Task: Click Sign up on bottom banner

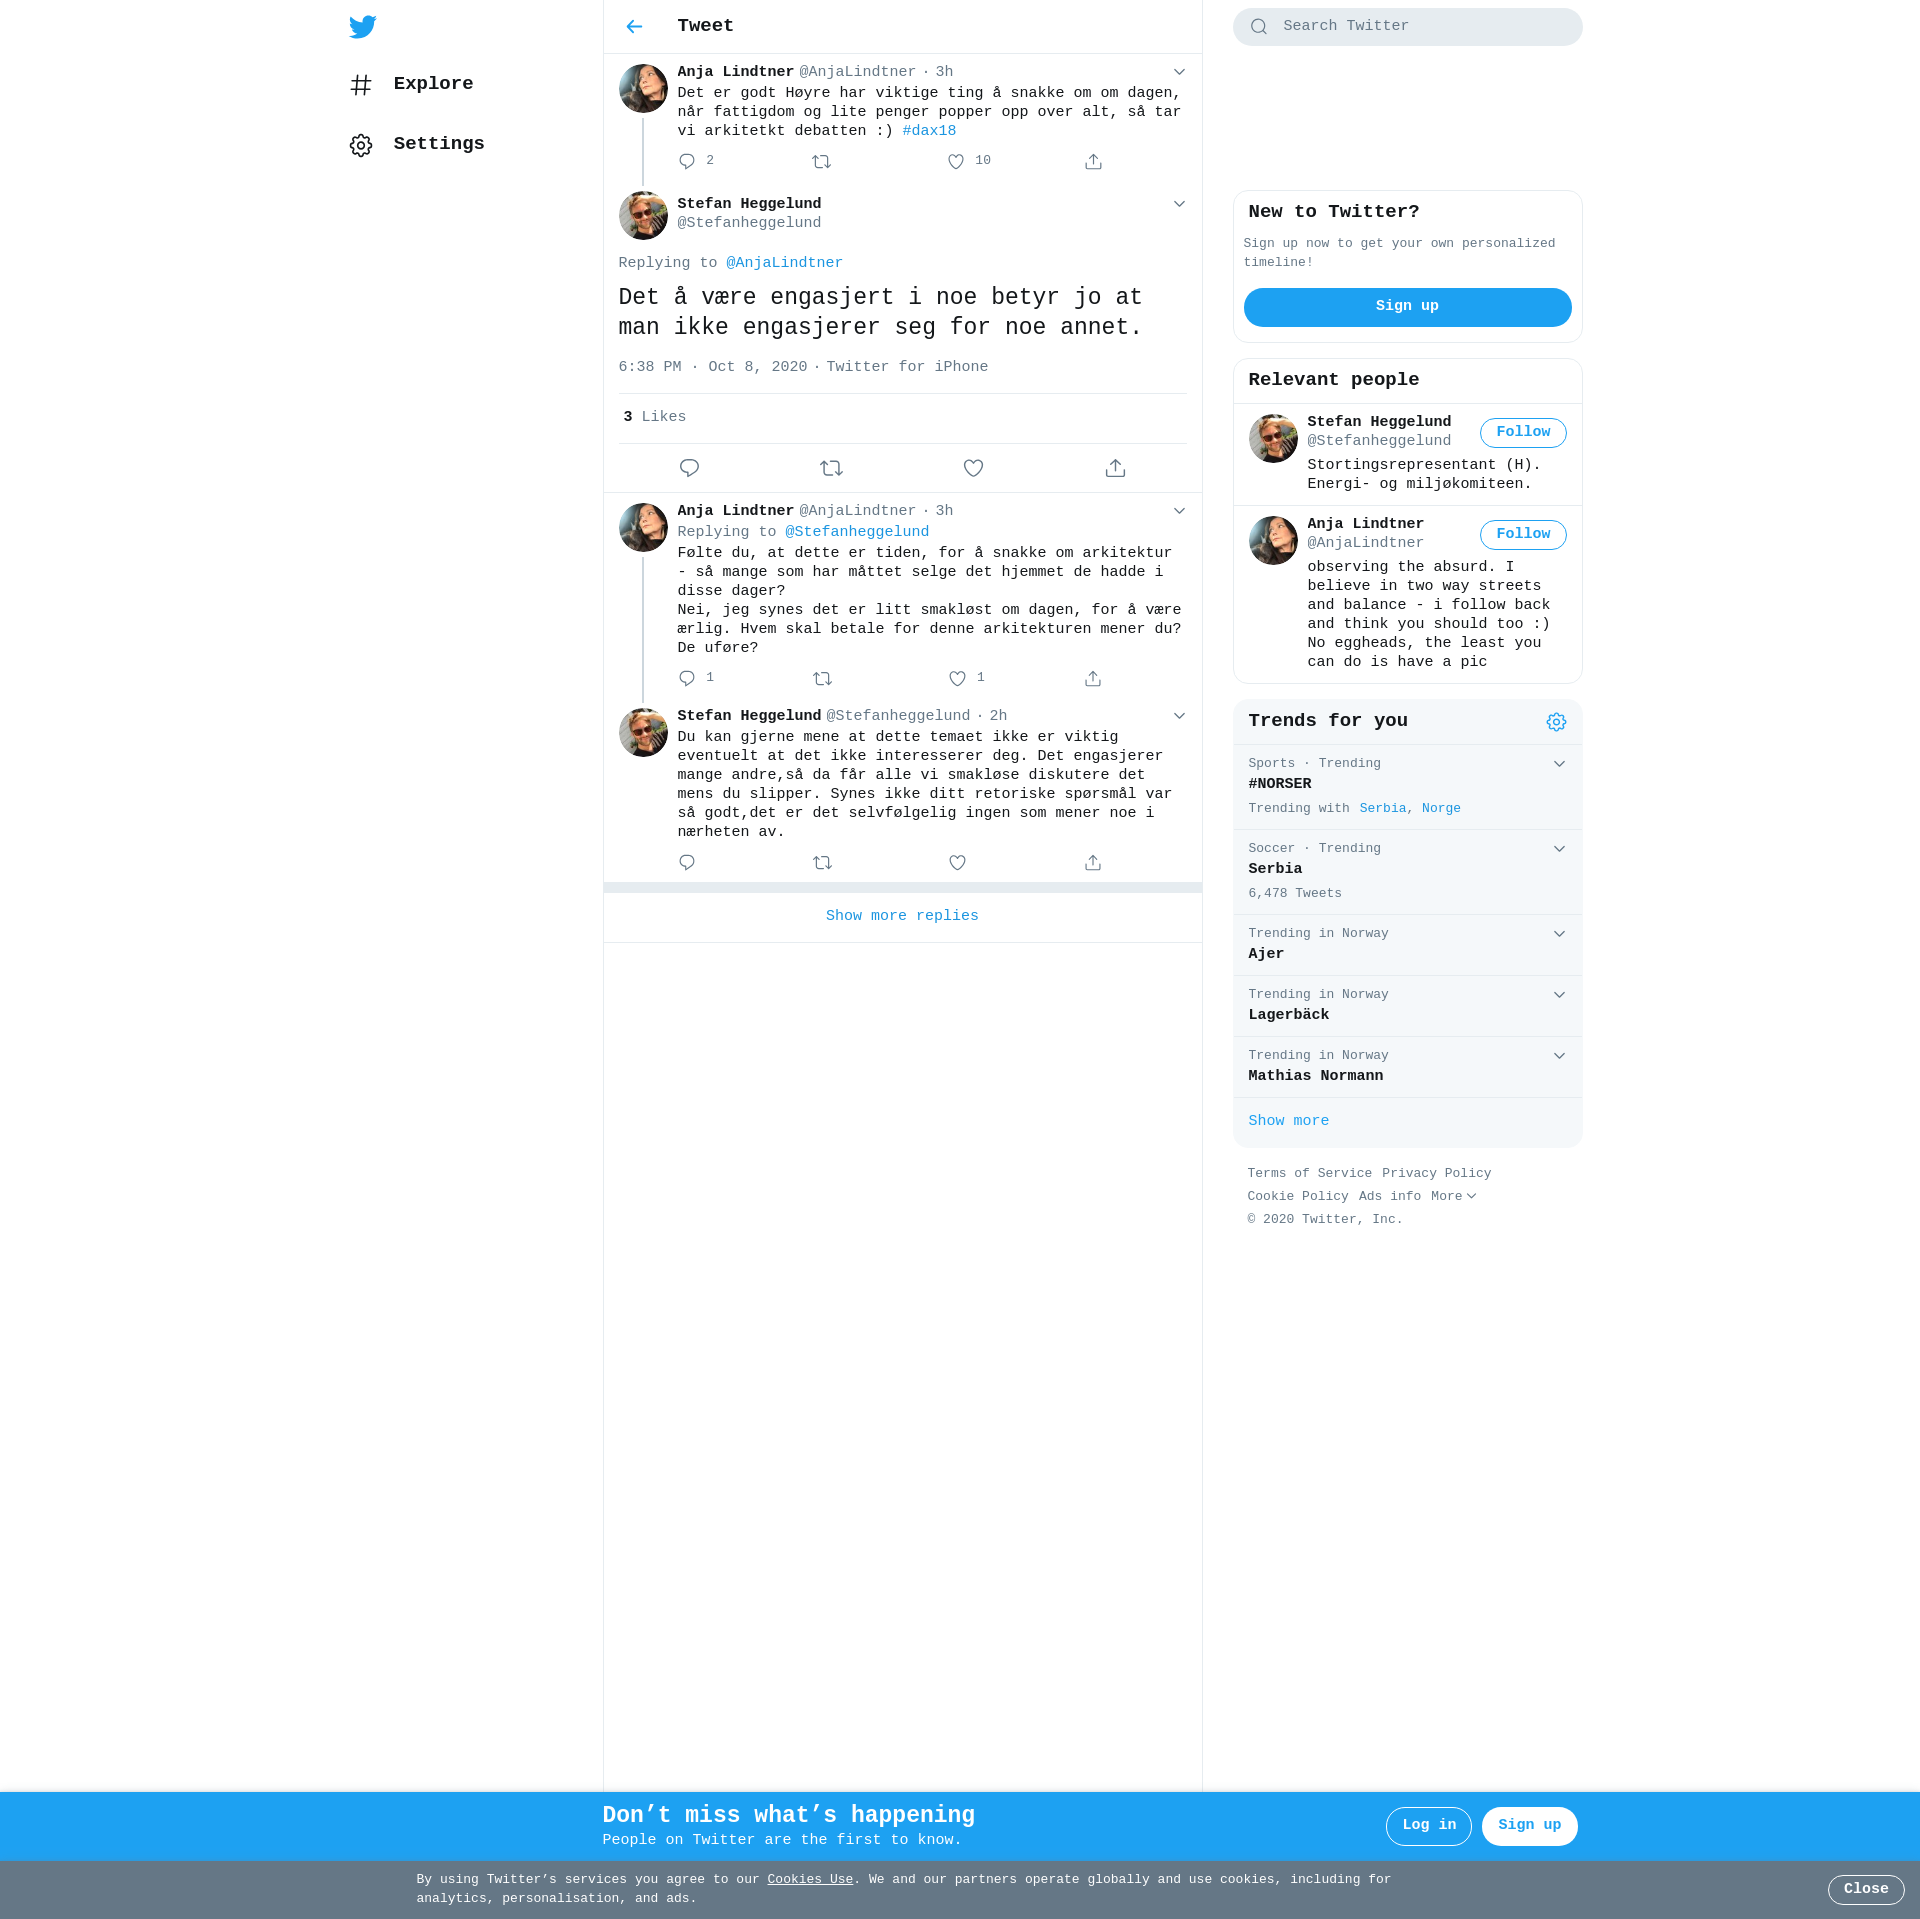Action: pos(1529,1826)
